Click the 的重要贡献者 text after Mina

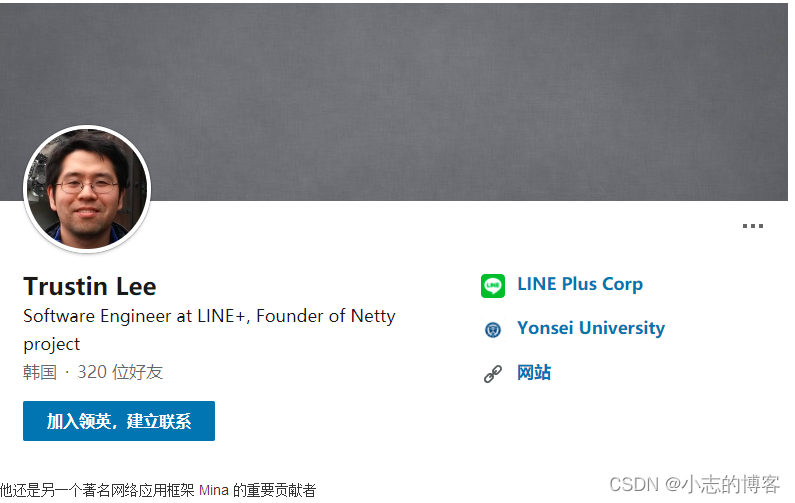[x=274, y=490]
